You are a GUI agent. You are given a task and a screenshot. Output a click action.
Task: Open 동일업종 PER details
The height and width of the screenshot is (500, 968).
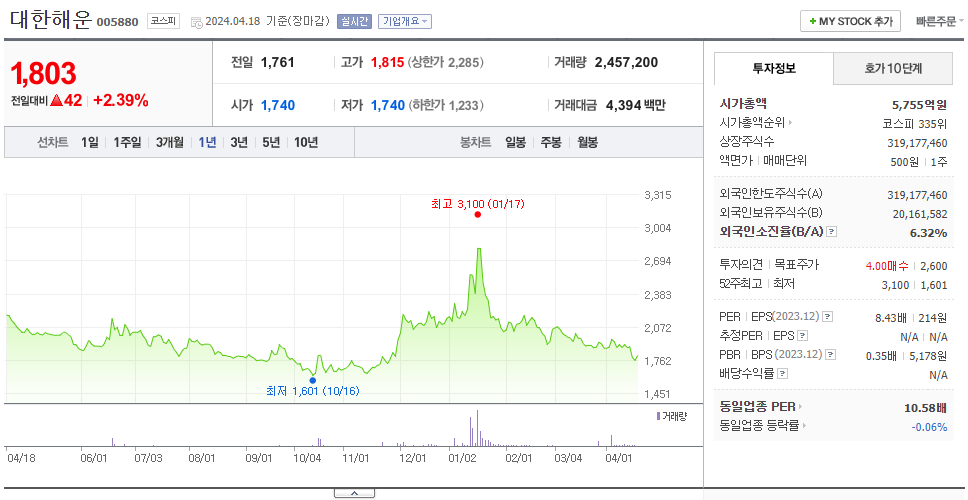coord(761,407)
